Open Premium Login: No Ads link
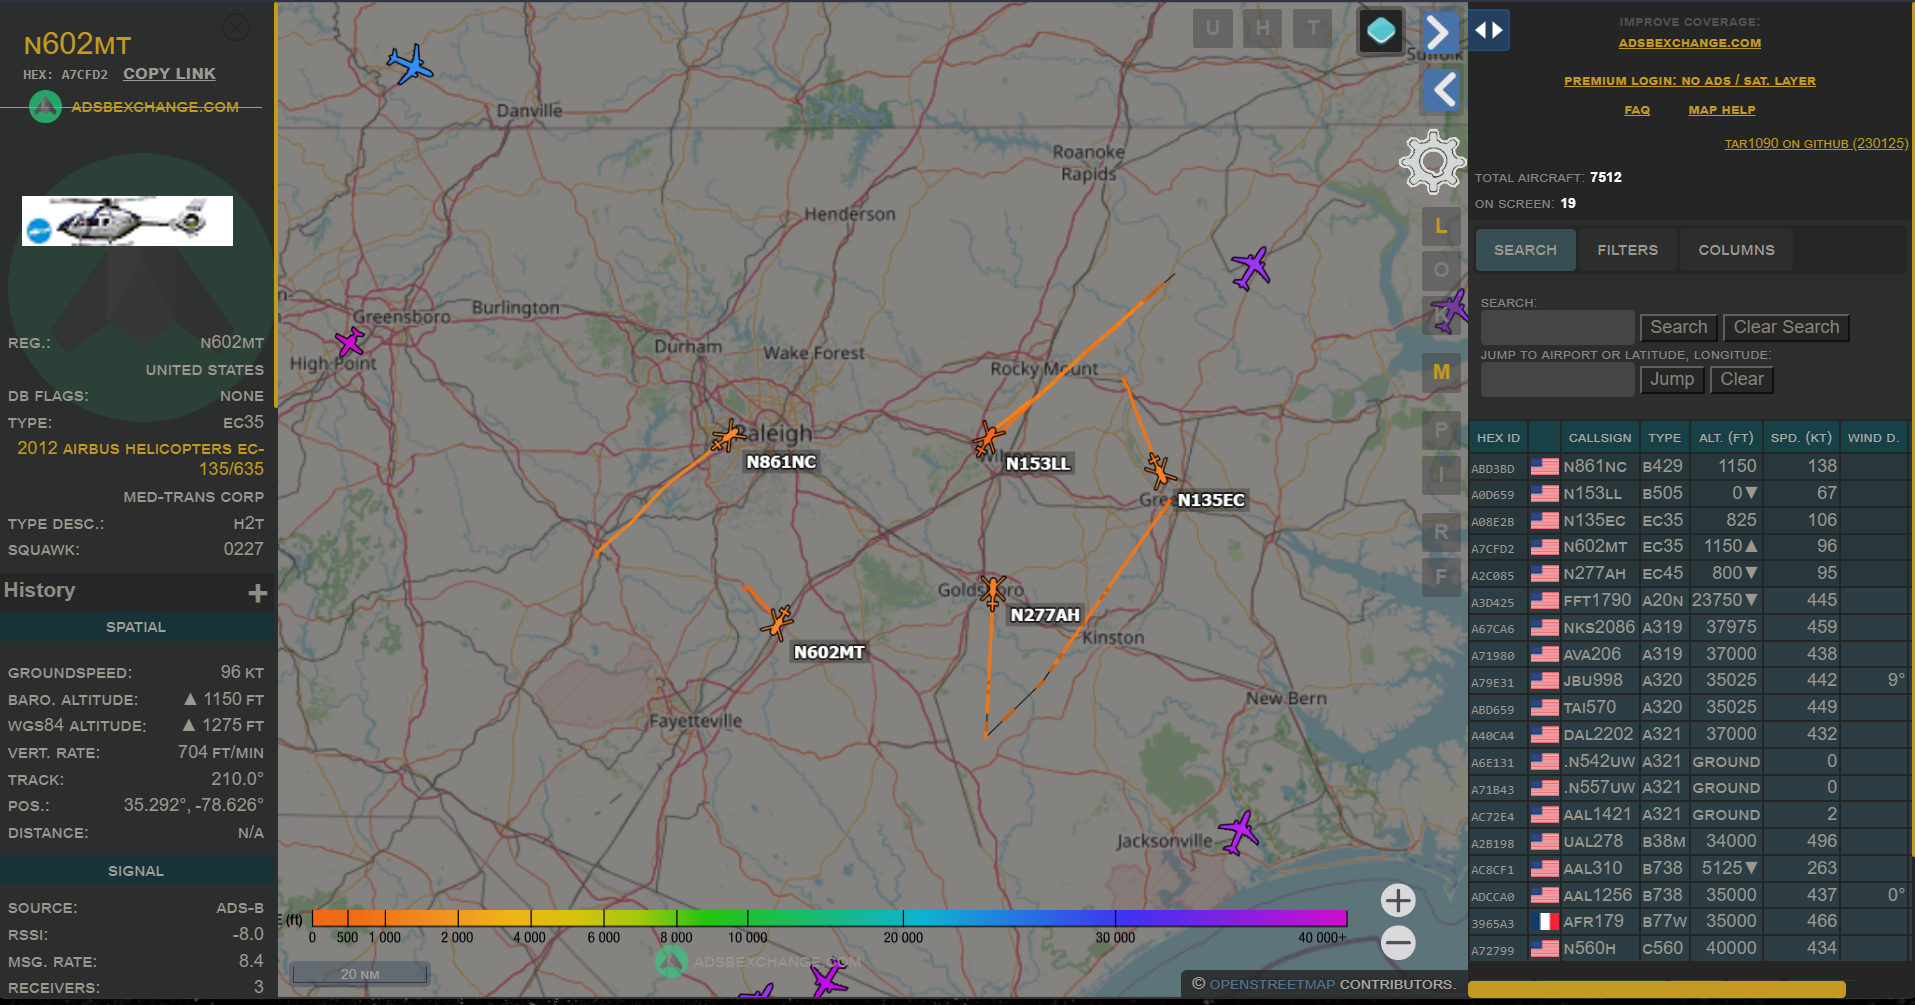Viewport: 1915px width, 1005px height. click(1689, 81)
